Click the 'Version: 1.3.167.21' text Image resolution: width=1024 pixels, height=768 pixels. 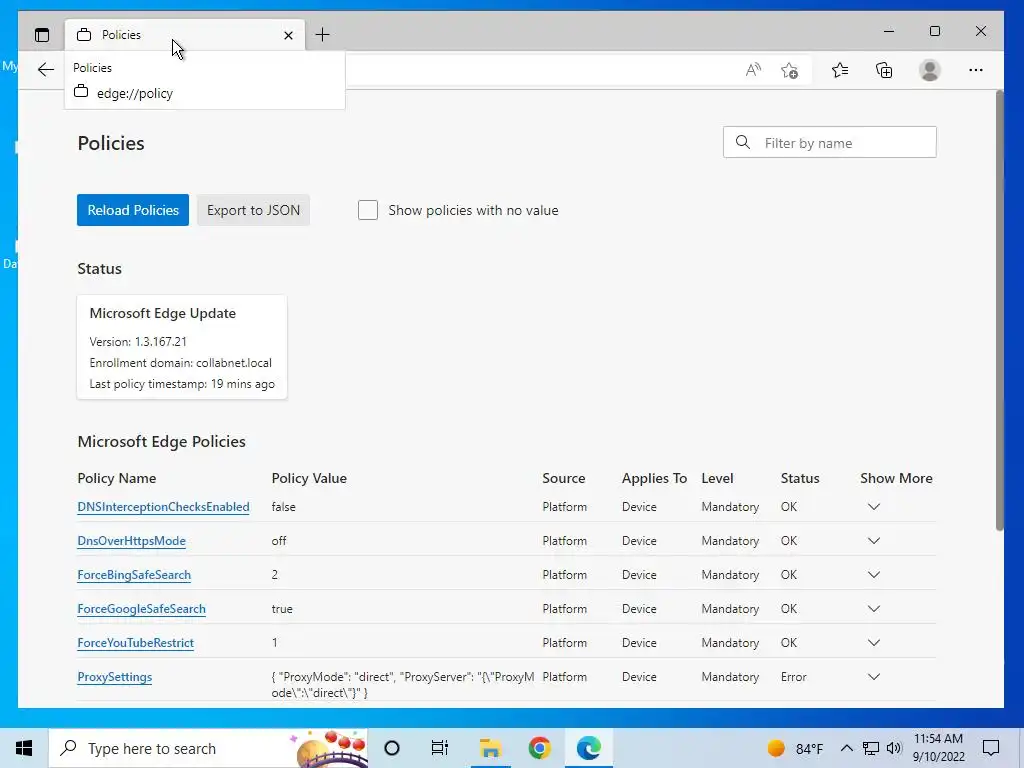138,342
